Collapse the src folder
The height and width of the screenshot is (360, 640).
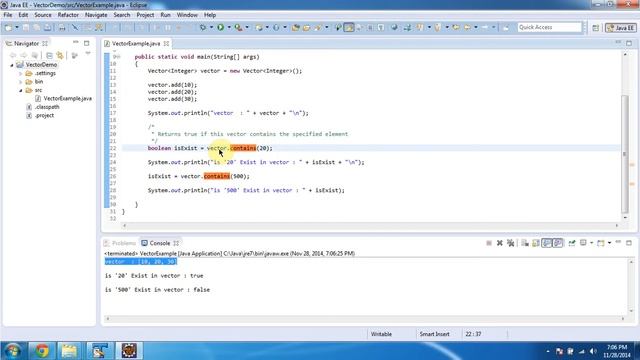click(20, 90)
